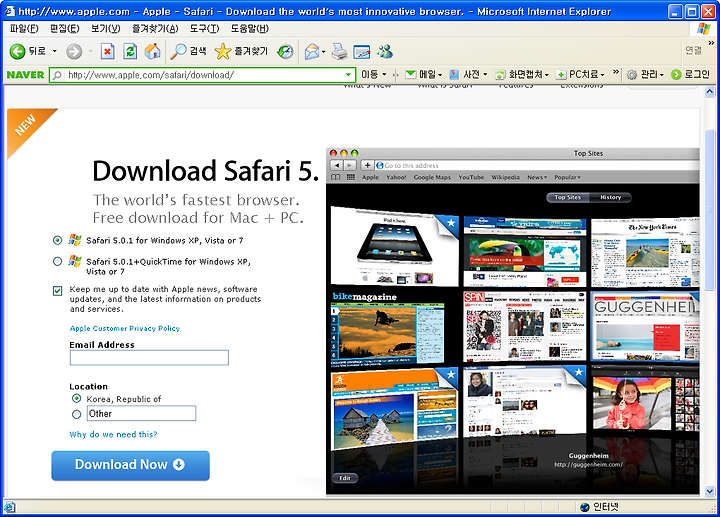Click the greyed Forward arrow button
This screenshot has width=720, height=517.
[74, 51]
